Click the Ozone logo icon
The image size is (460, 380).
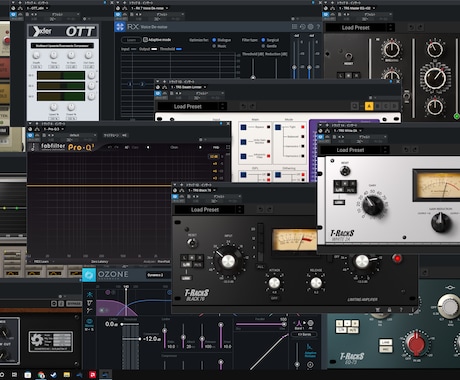pos(89,275)
